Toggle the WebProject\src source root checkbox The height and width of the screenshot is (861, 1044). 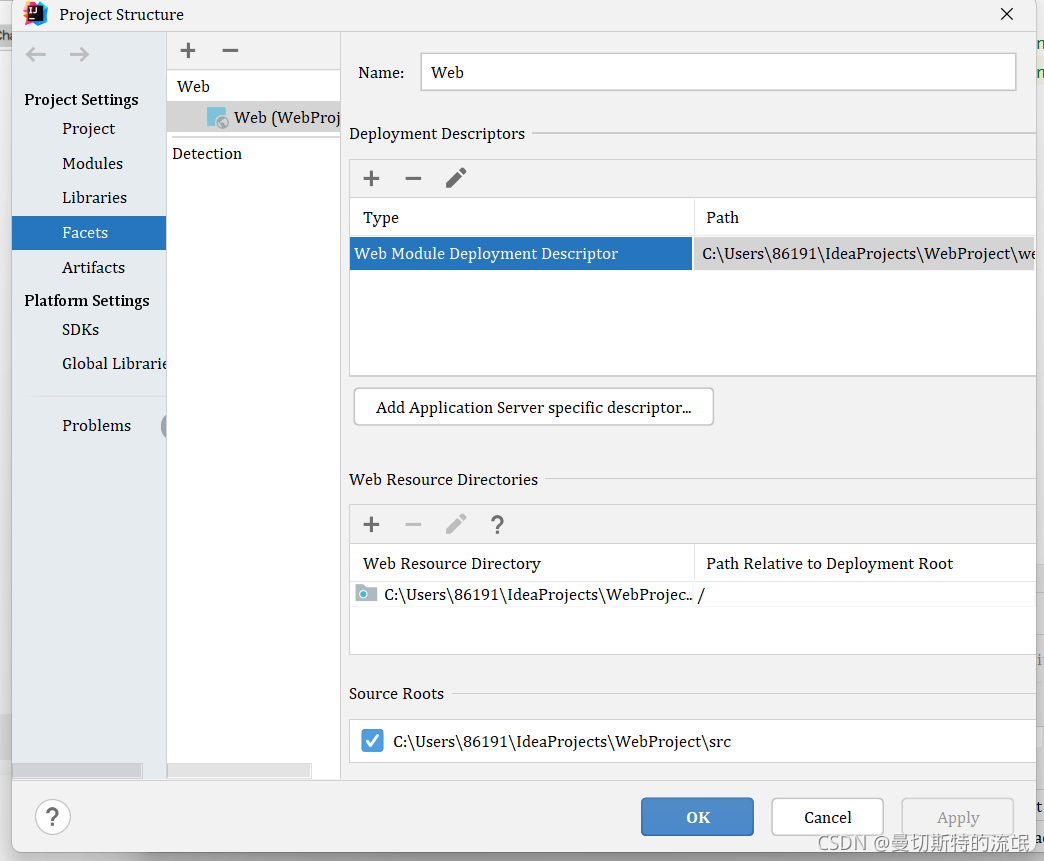372,741
